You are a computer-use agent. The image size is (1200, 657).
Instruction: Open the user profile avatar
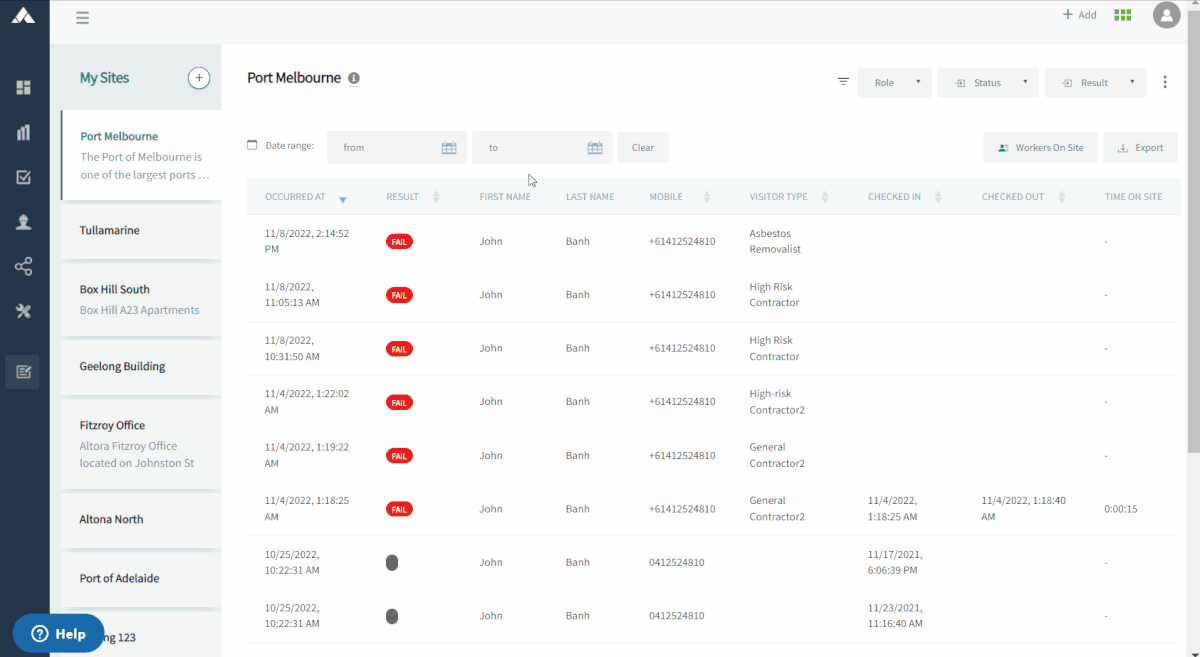(x=1166, y=15)
